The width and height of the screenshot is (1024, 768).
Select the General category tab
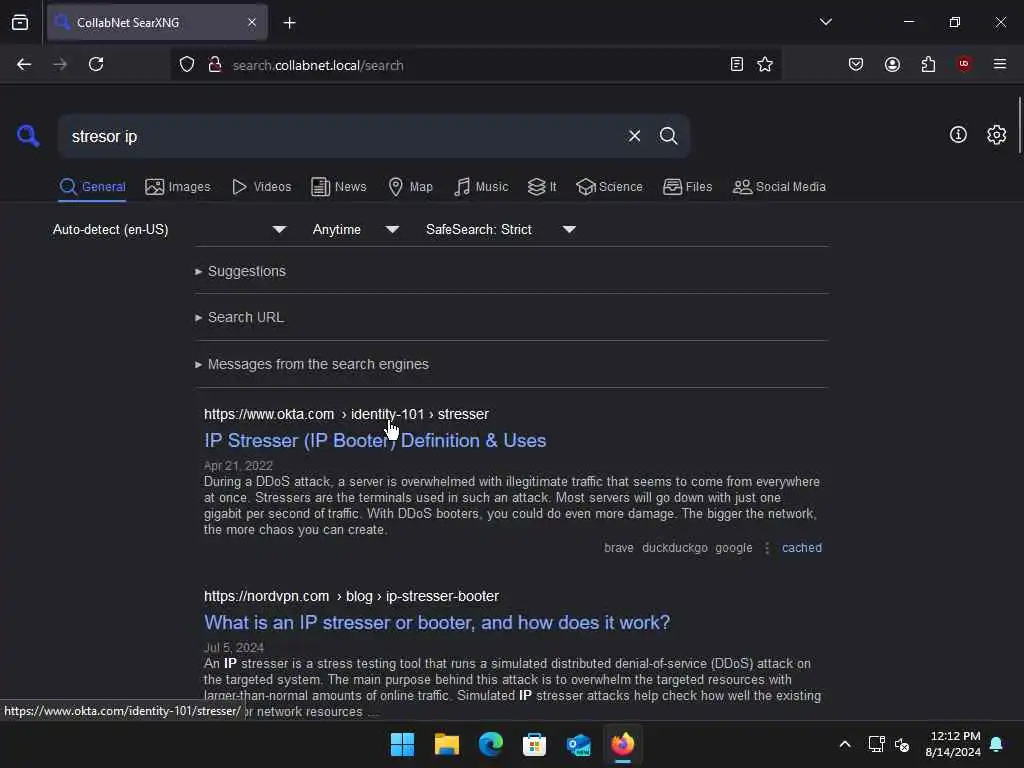[92, 187]
